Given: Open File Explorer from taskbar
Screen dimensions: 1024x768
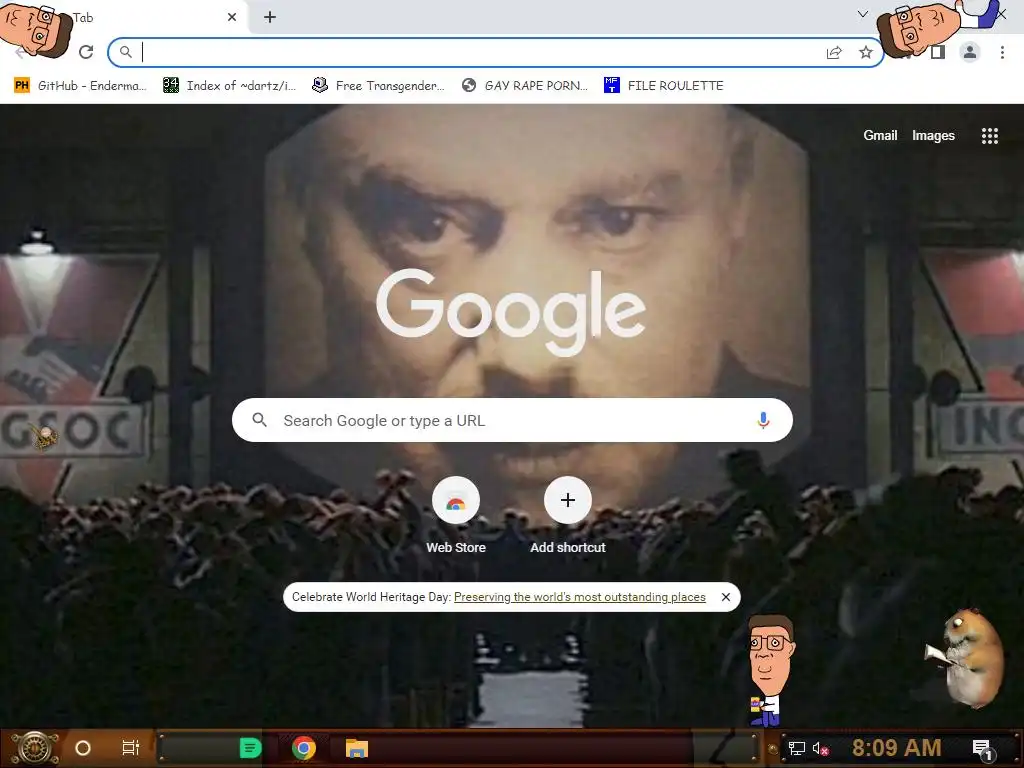Looking at the screenshot, I should point(357,748).
